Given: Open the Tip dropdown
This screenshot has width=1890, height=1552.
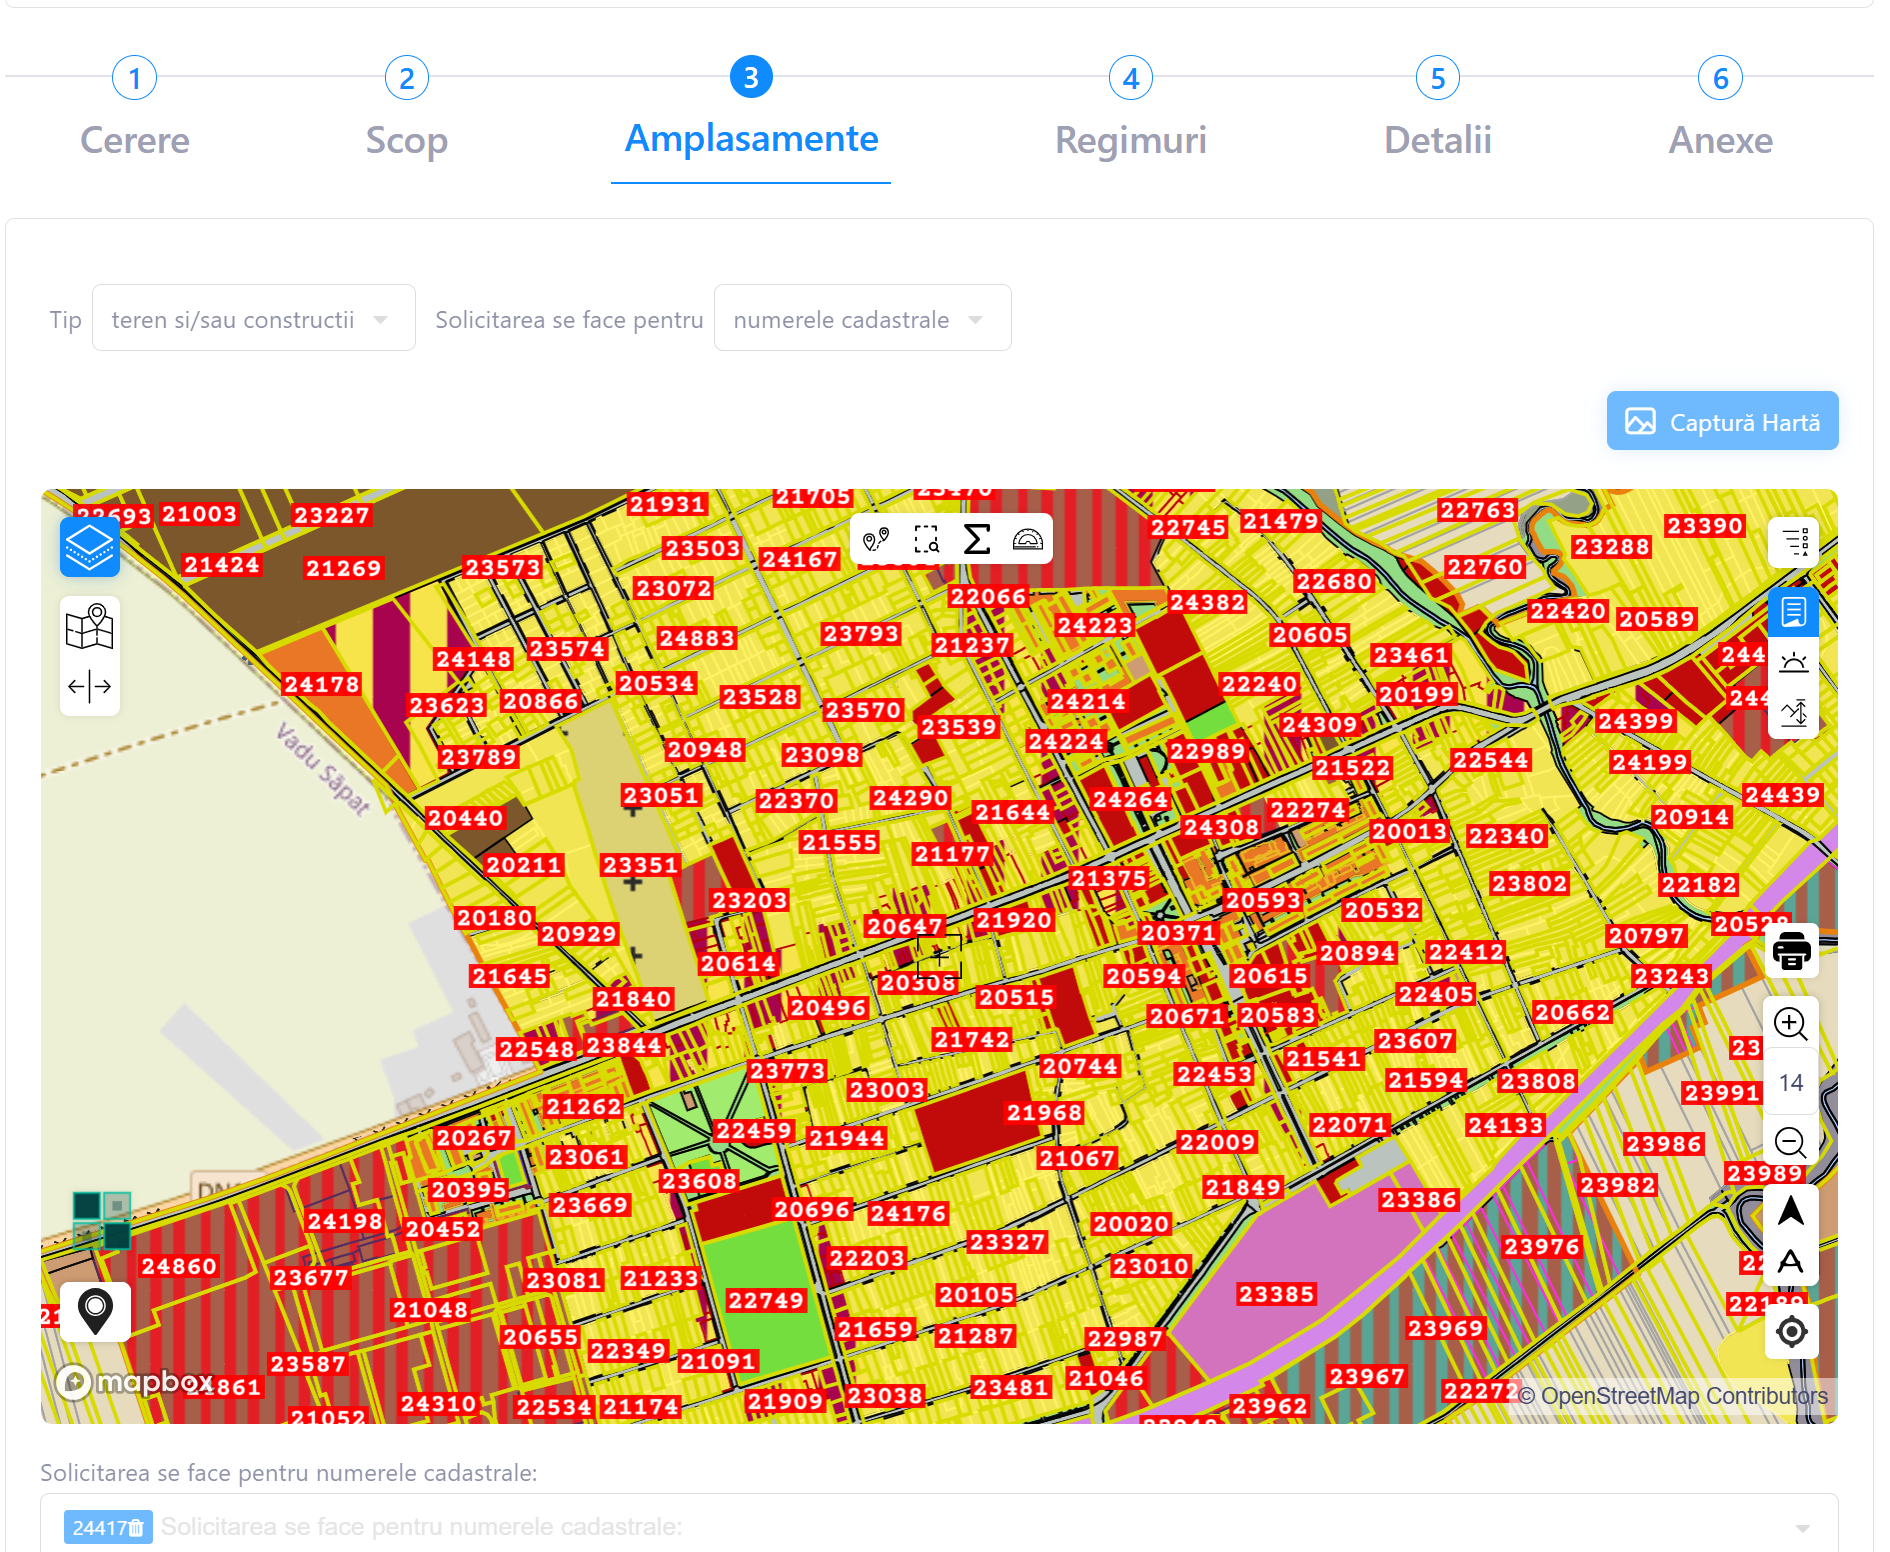Looking at the screenshot, I should point(253,319).
